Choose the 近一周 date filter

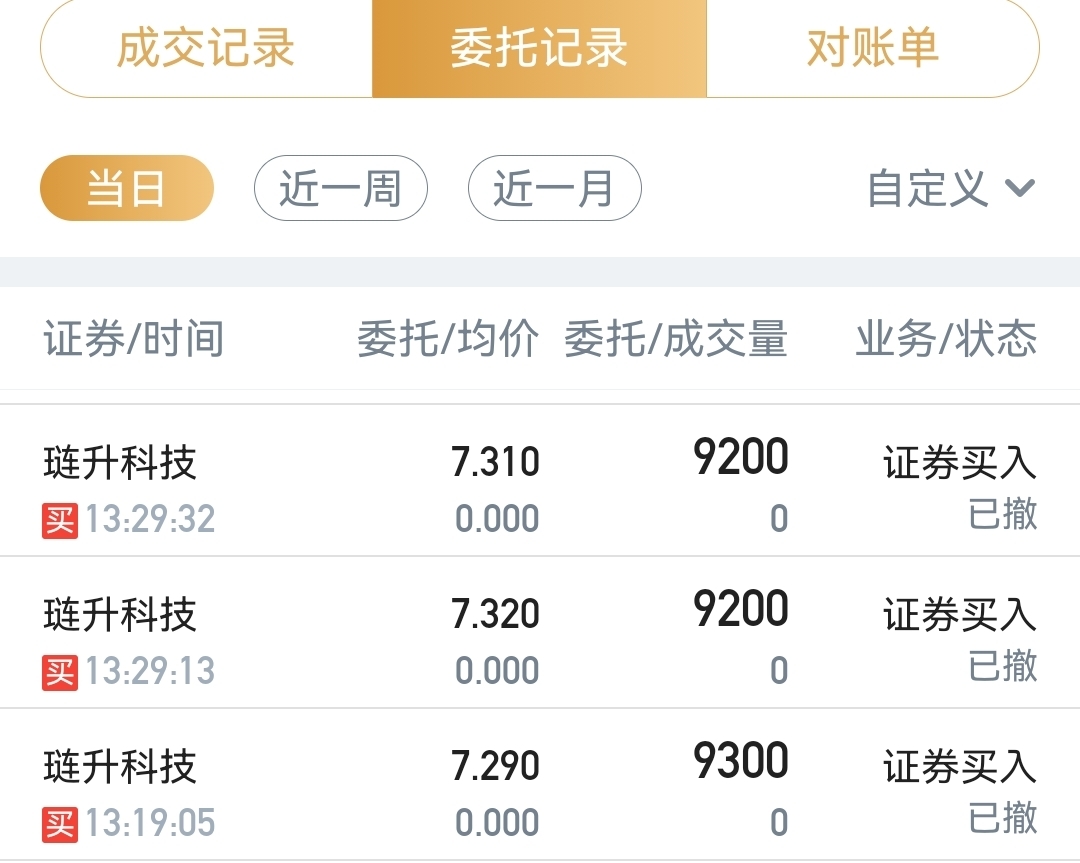click(x=341, y=188)
